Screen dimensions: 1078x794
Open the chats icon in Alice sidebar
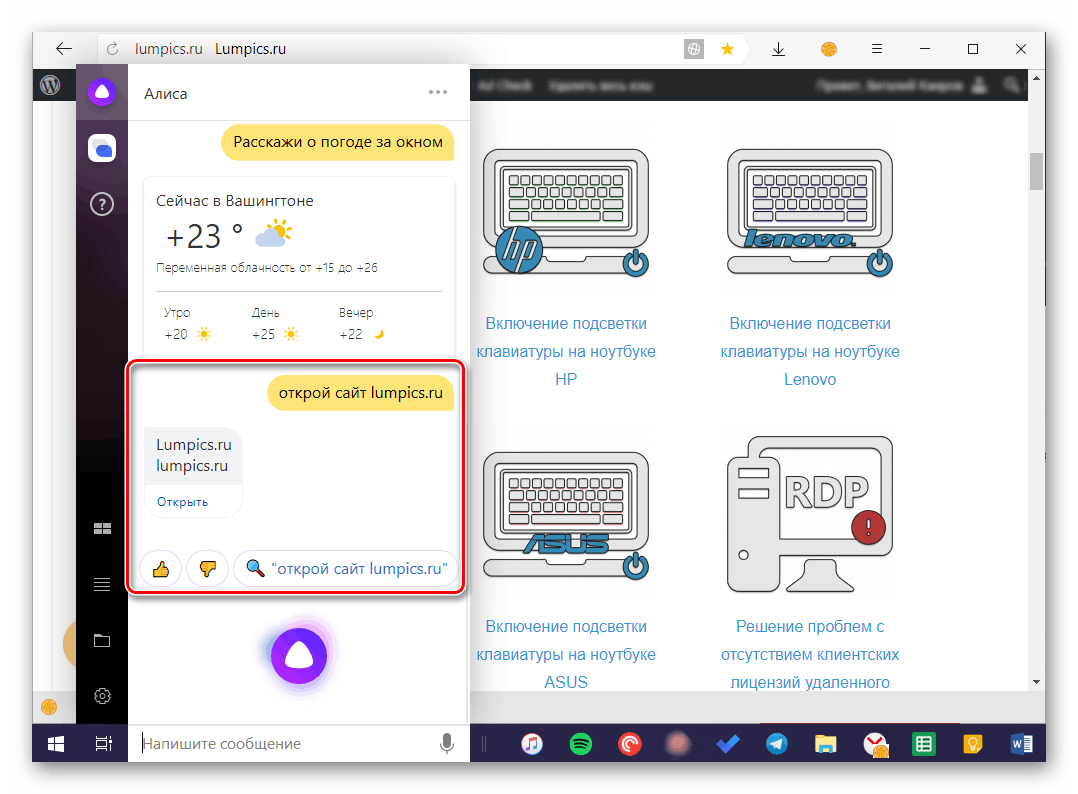(x=101, y=148)
